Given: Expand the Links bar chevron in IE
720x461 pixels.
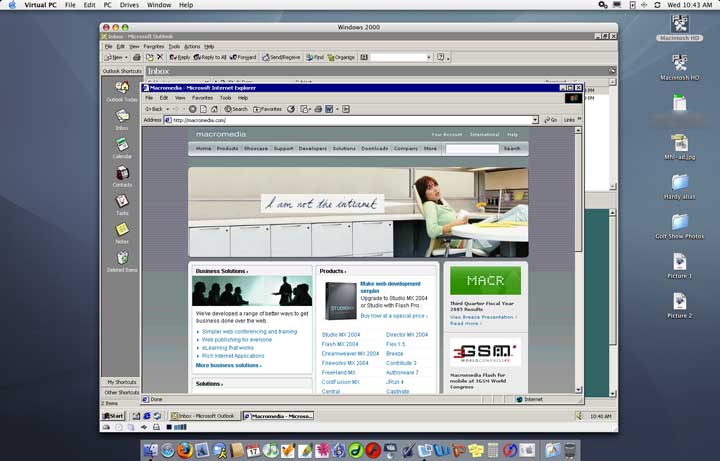Looking at the screenshot, I should click(x=579, y=119).
